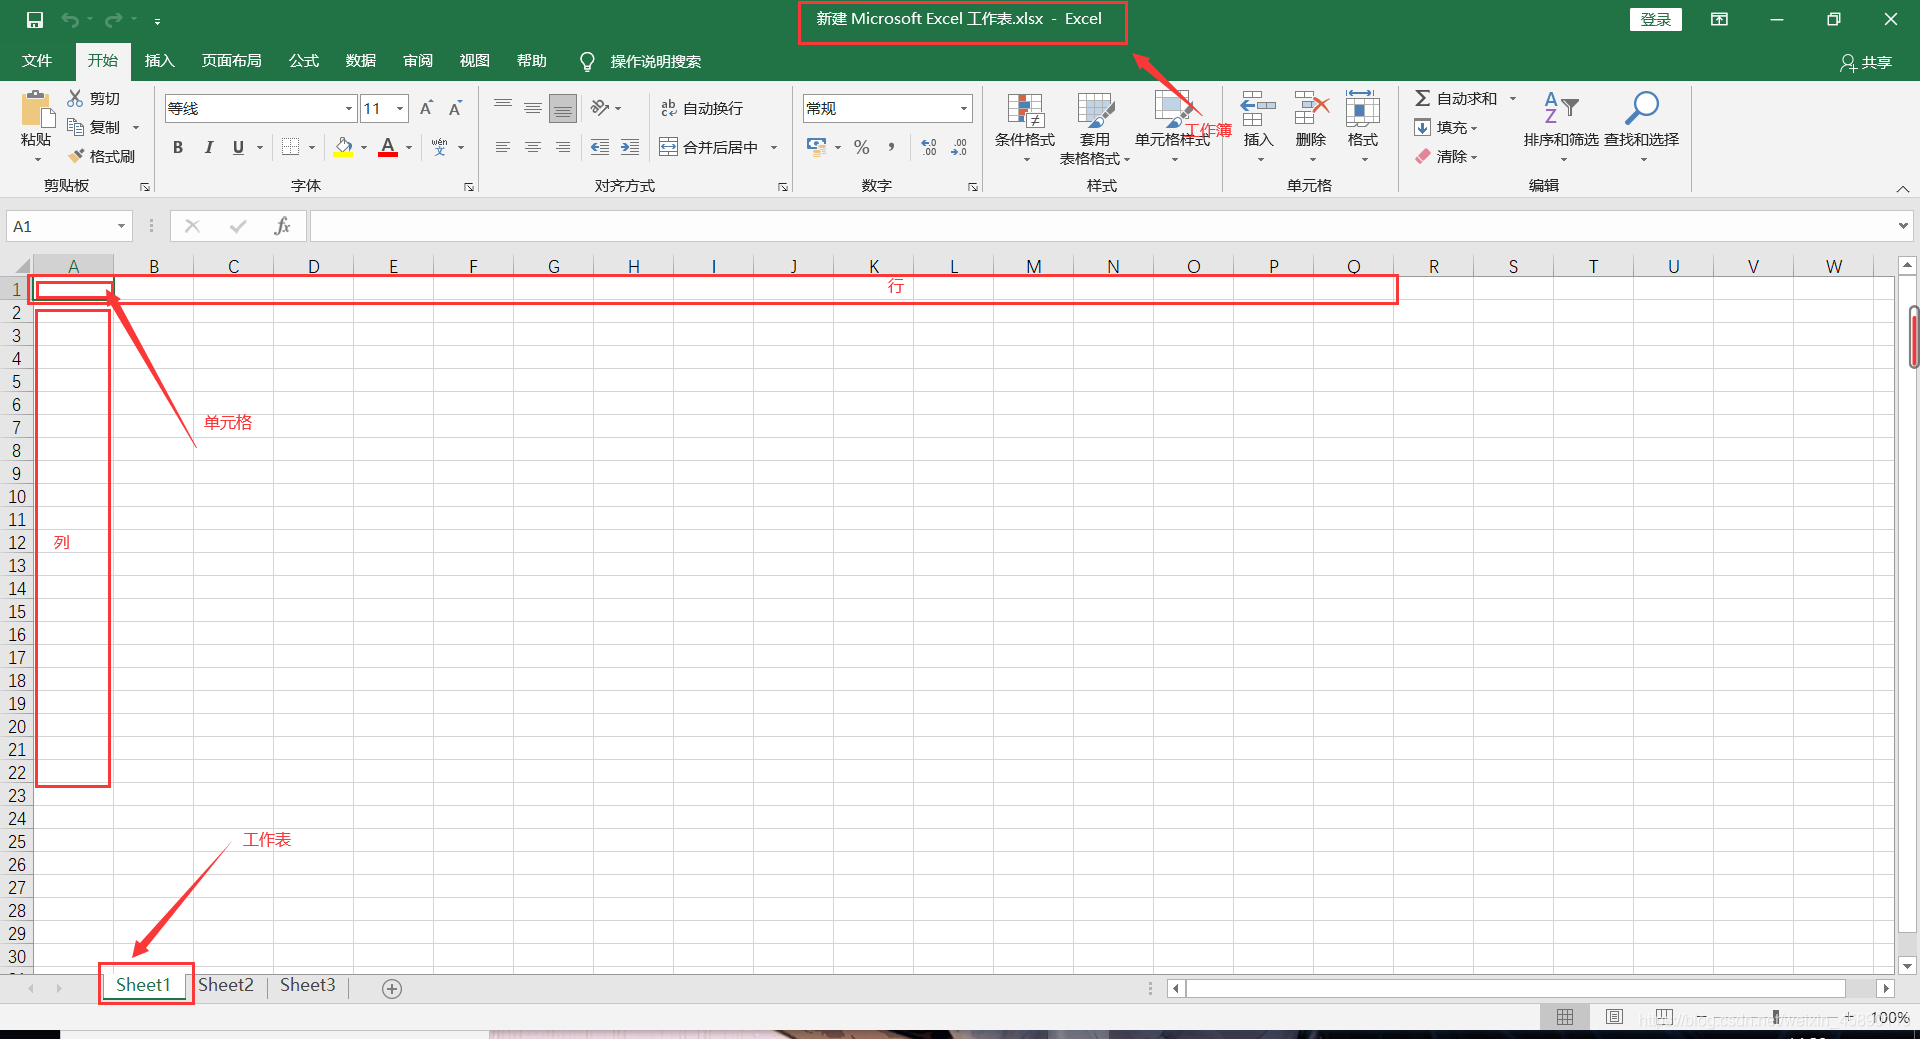
Task: Click the 登录 sign-in button
Action: [1656, 20]
